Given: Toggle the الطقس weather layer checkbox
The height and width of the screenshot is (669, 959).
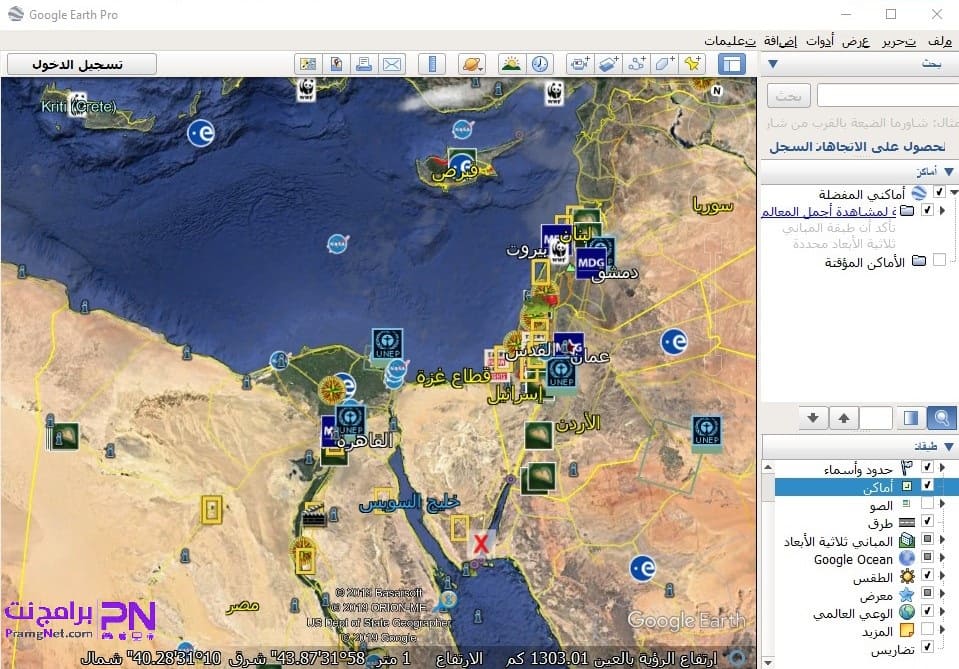Looking at the screenshot, I should coord(927,575).
